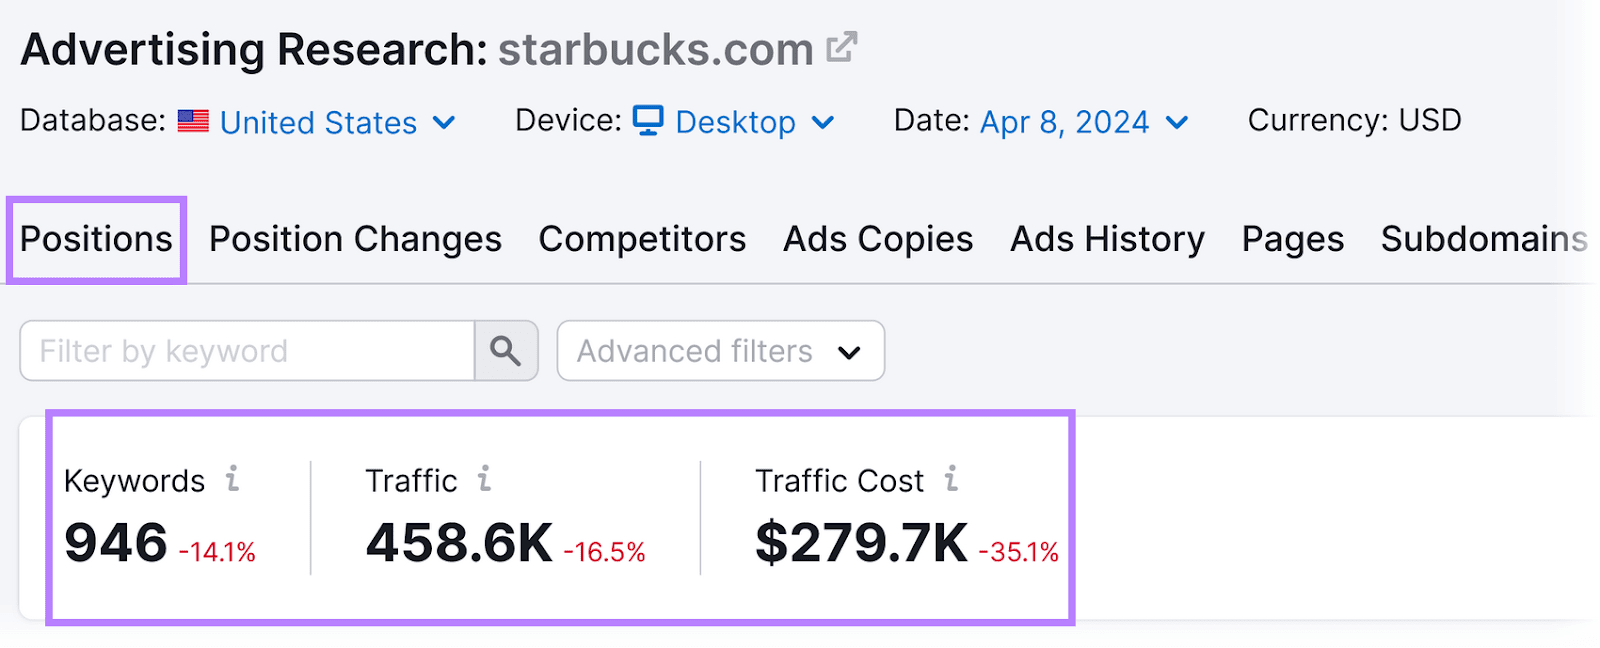This screenshot has width=1600, height=648.
Task: Select the Positions tab
Action: (x=96, y=239)
